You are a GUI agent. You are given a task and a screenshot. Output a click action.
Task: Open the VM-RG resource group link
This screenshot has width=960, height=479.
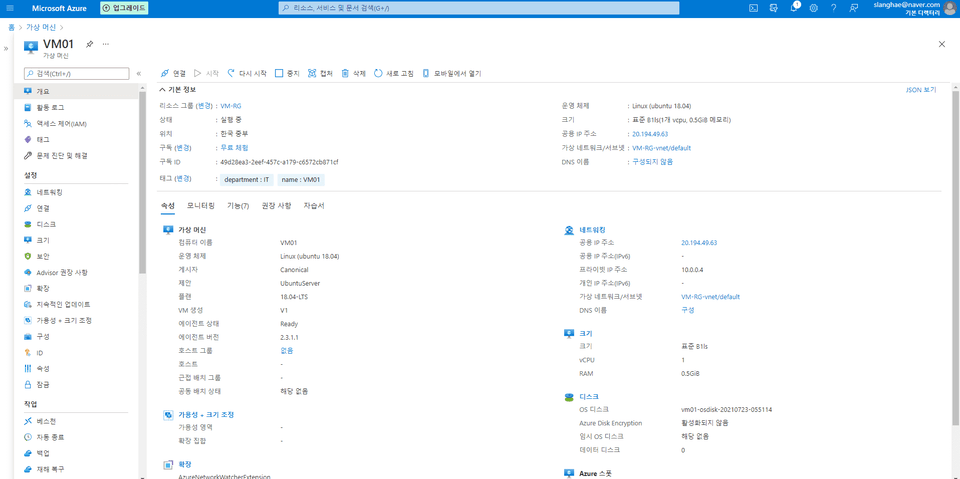231,106
